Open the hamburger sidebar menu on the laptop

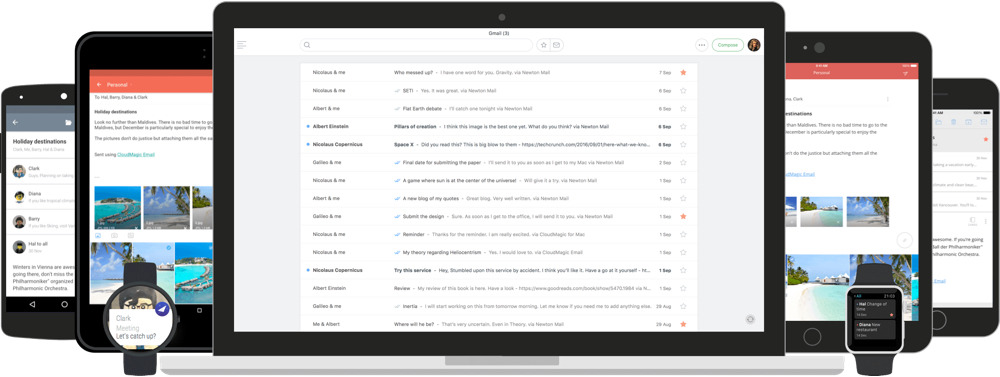242,45
